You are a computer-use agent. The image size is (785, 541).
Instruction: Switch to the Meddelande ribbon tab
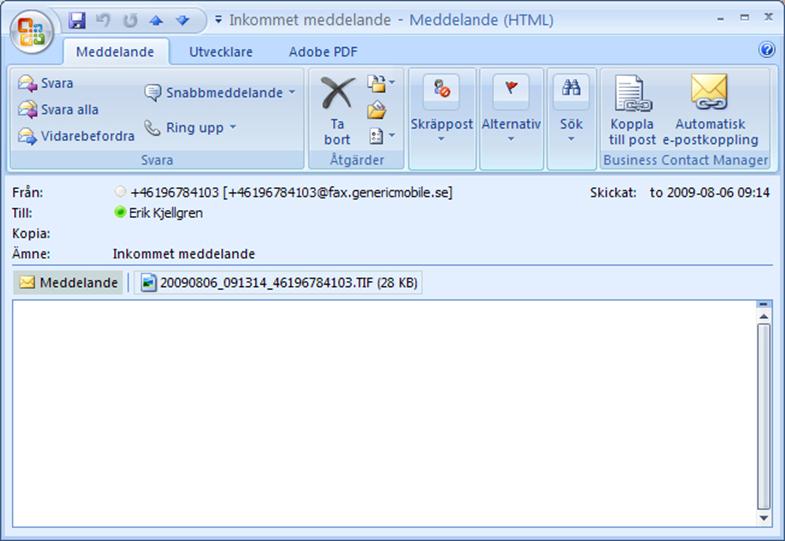tap(115, 52)
